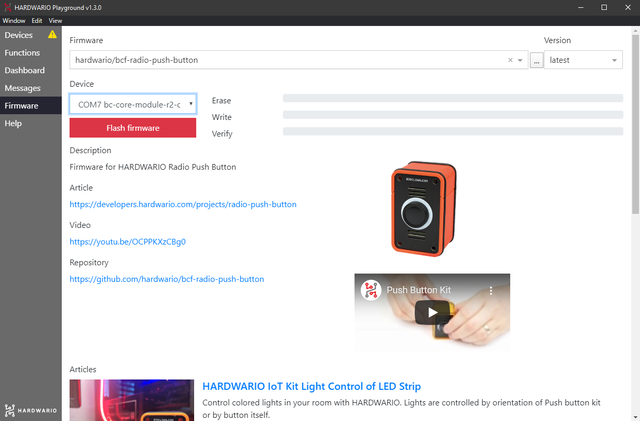Open the View menu

point(55,20)
